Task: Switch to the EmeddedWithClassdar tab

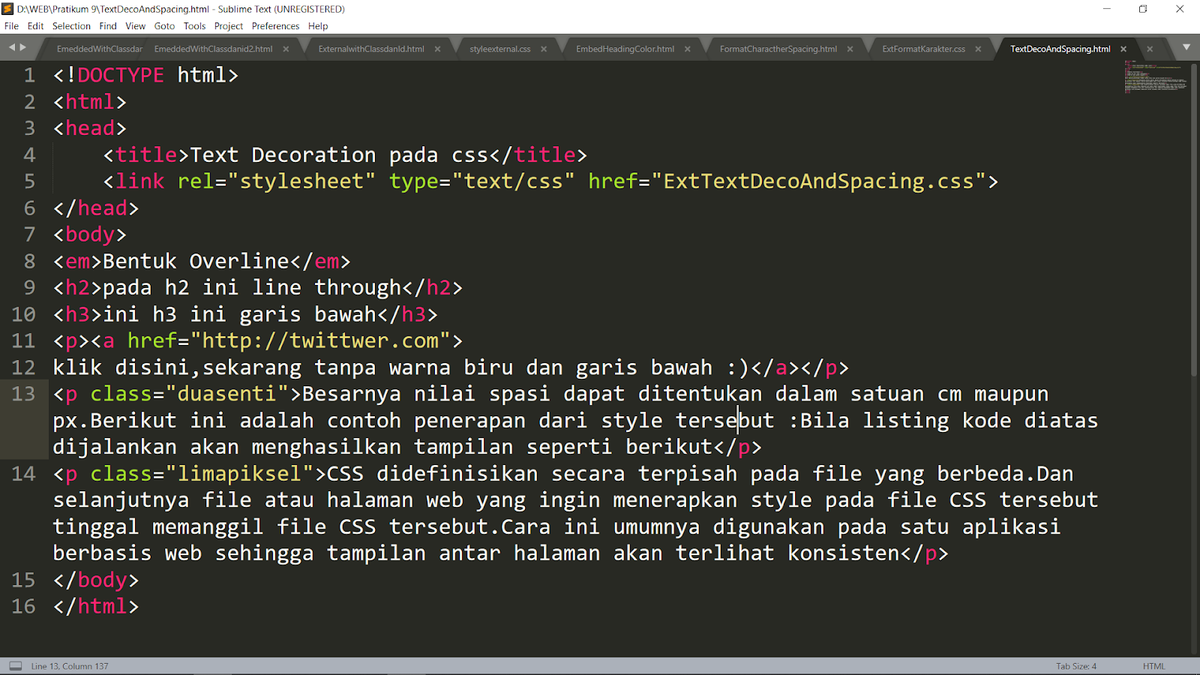Action: [99, 48]
